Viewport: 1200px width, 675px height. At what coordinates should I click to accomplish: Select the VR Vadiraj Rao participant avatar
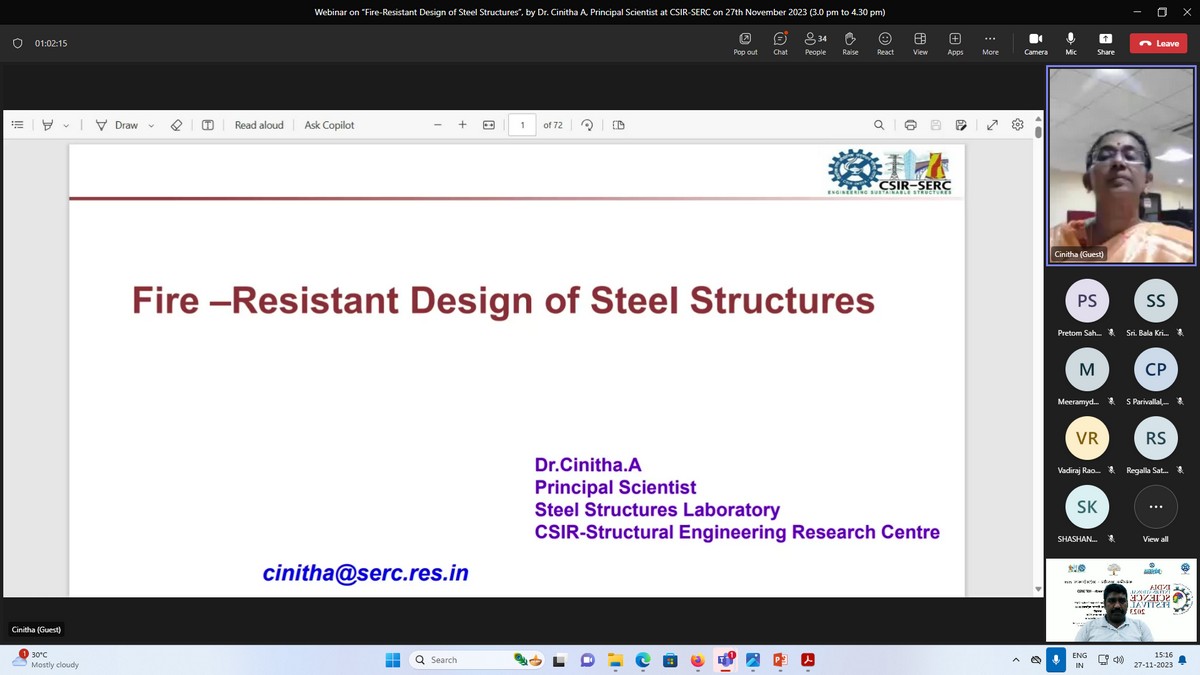tap(1087, 437)
